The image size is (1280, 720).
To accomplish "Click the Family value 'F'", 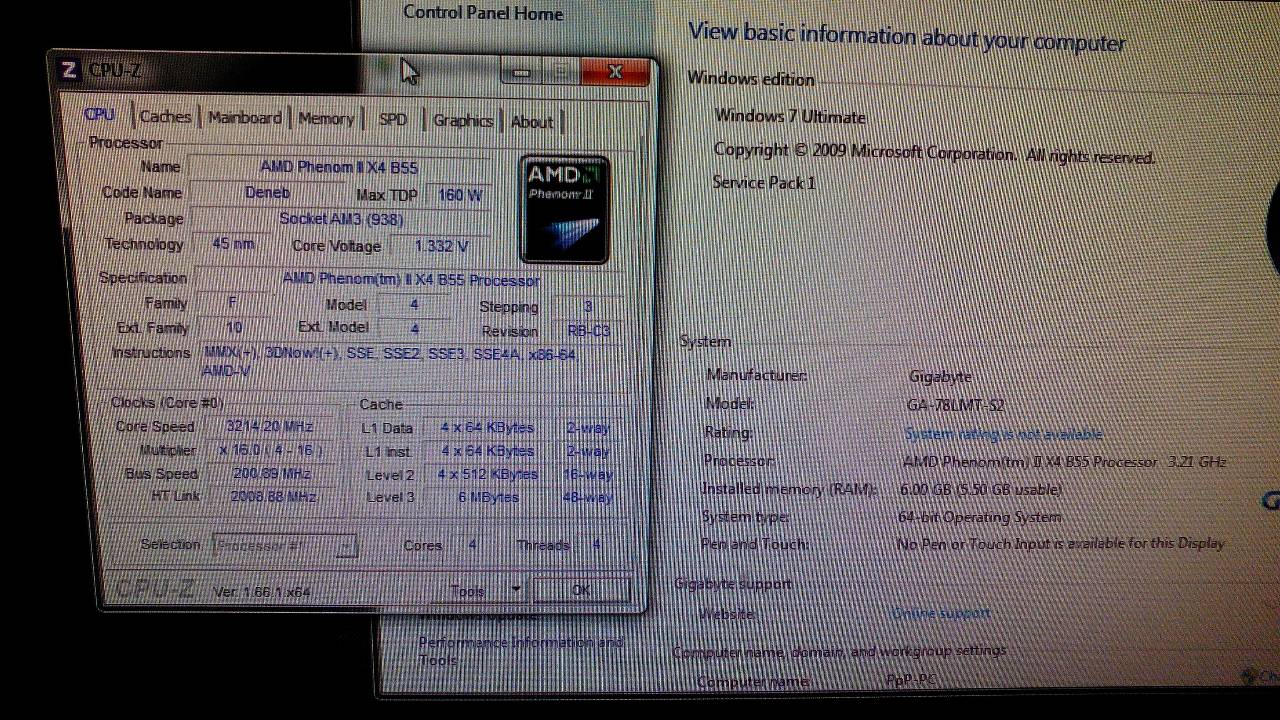I will (233, 303).
